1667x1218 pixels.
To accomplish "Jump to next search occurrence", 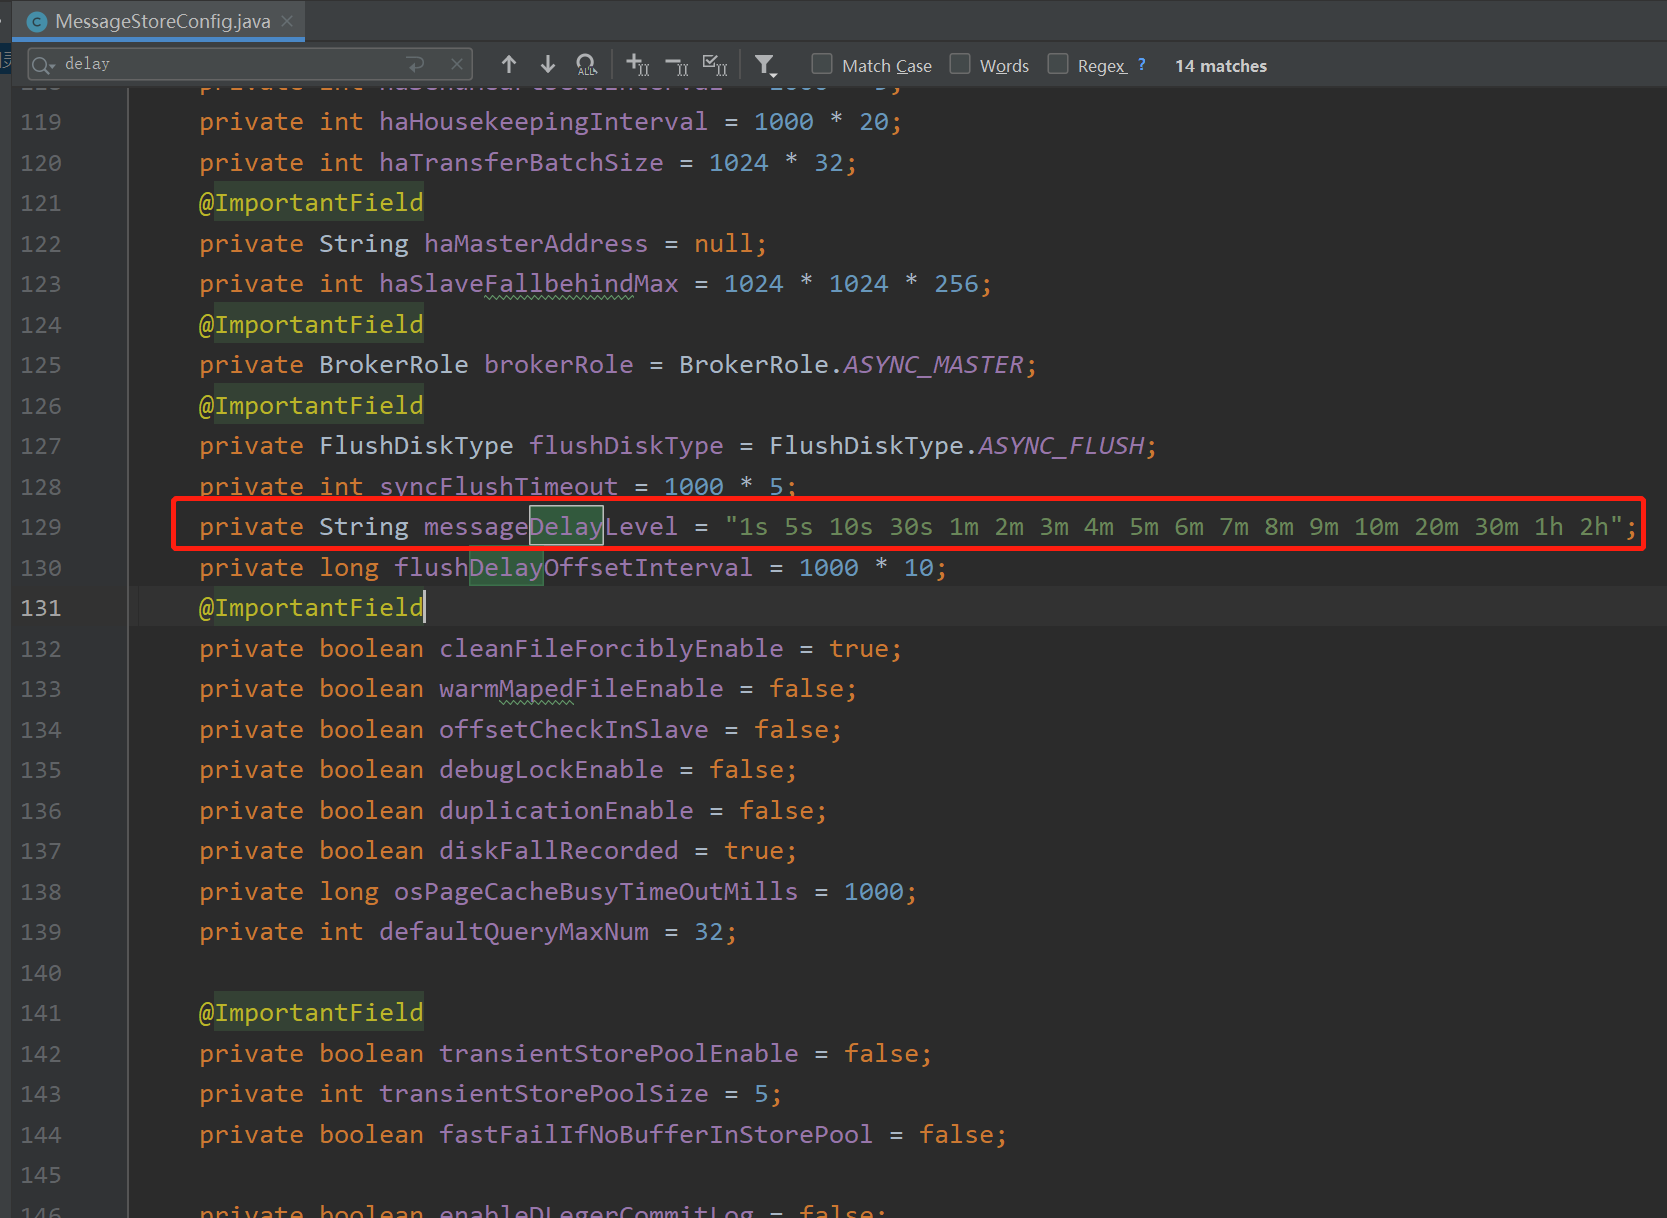I will pyautogui.click(x=548, y=65).
